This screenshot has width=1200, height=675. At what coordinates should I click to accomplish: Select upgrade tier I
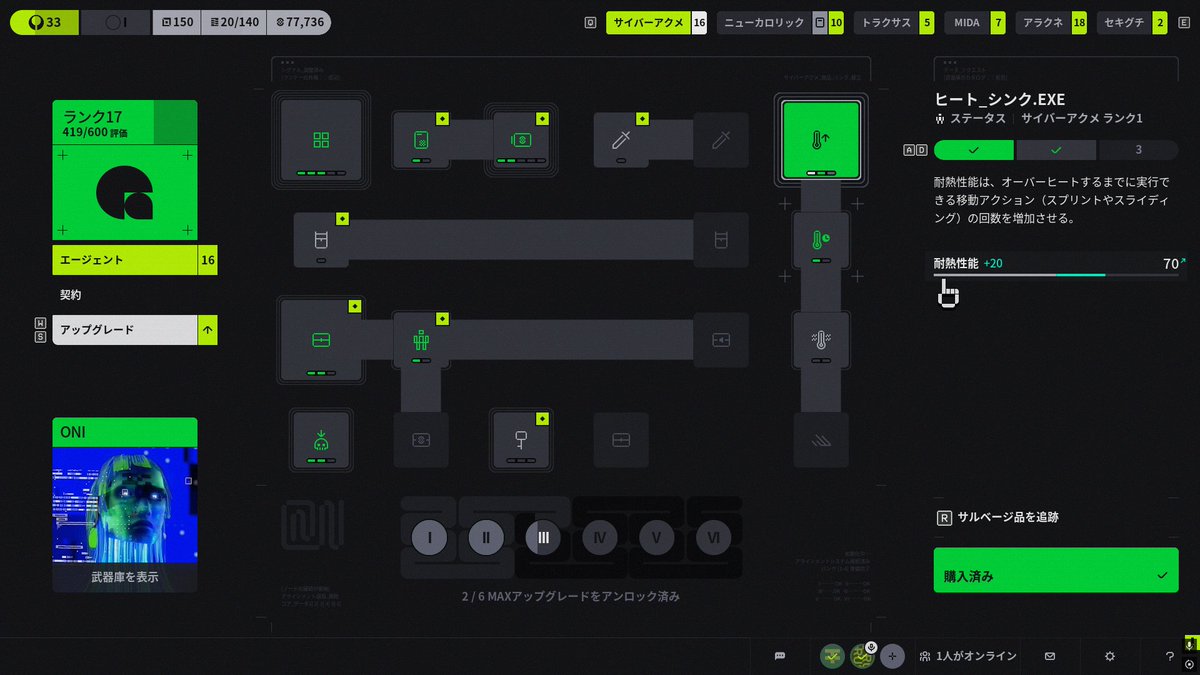tap(429, 537)
